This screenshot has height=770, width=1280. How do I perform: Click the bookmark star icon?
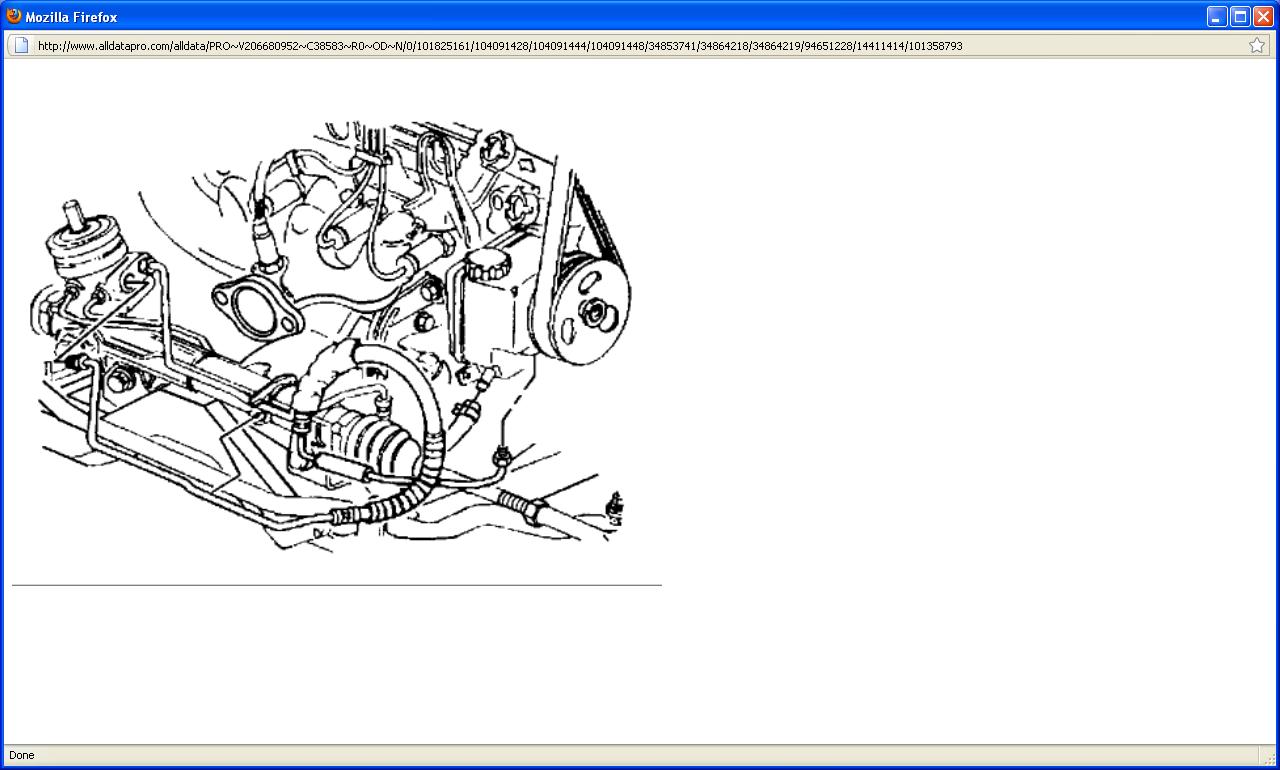click(x=1257, y=45)
